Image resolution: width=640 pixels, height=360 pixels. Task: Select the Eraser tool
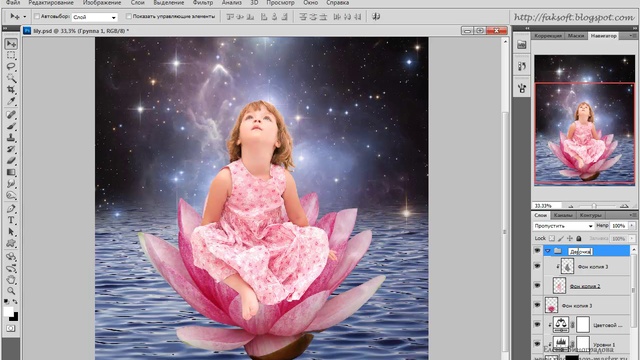click(11, 160)
